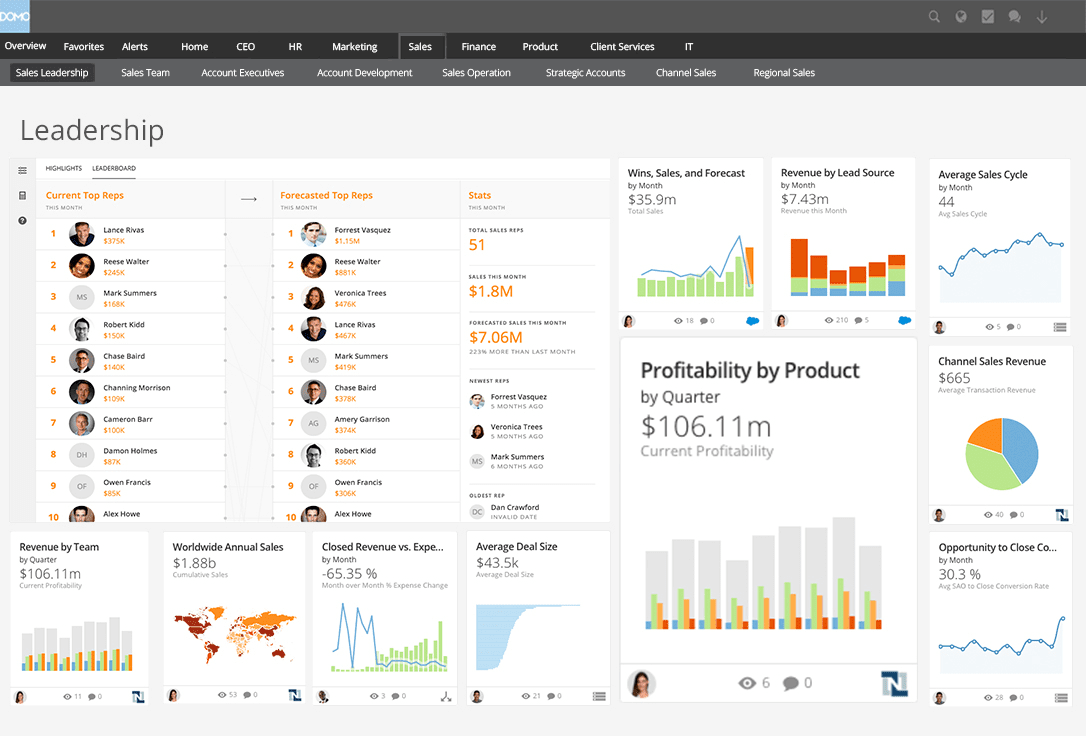
Task: Click the Domo logo
Action: 15,16
